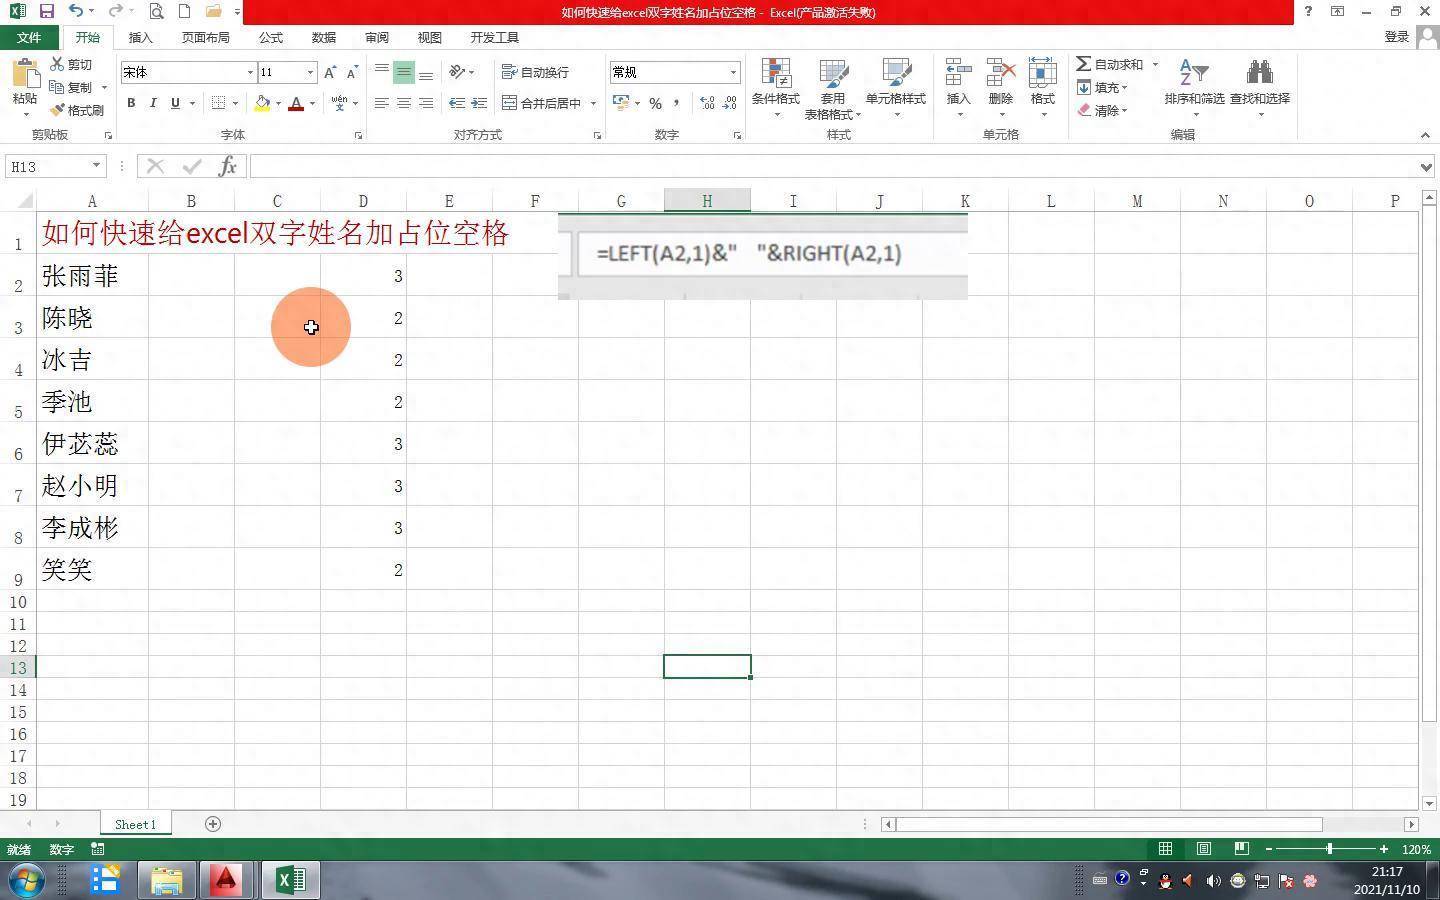Open the font name dropdown
This screenshot has height=900, width=1440.
point(250,72)
